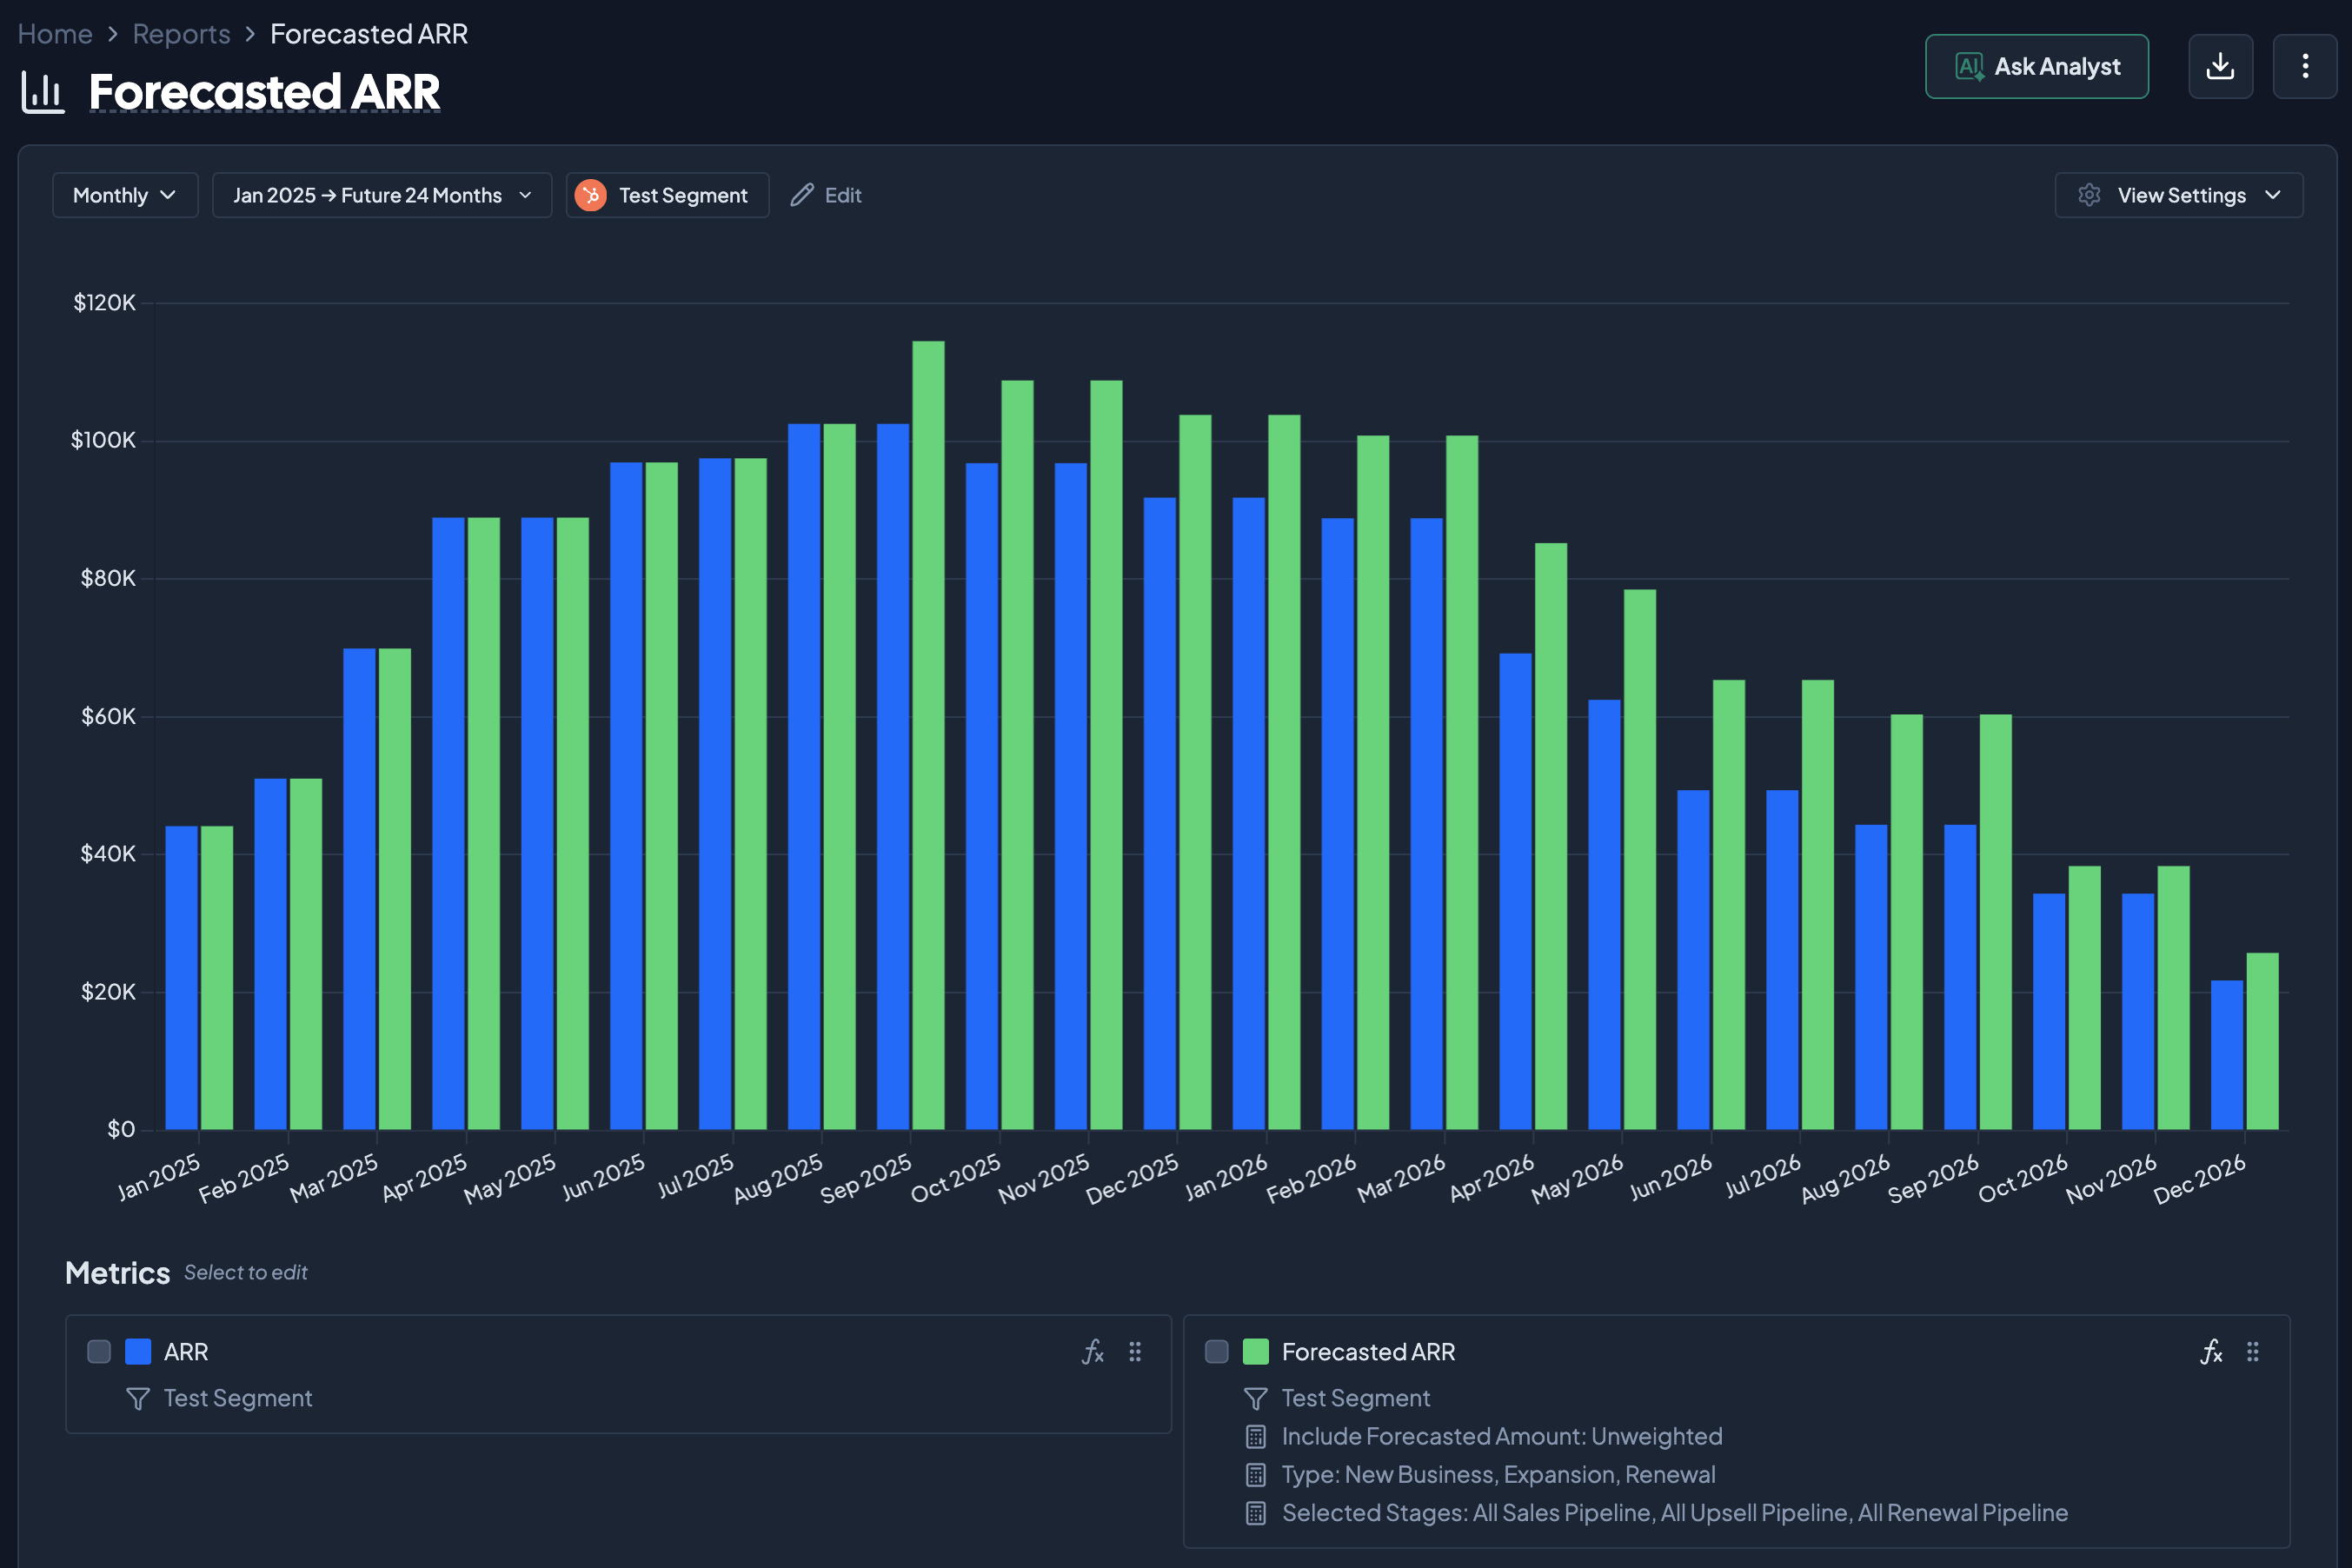Expand the View Settings dropdown
Screen dimensions: 2352x1568
(x=2178, y=195)
